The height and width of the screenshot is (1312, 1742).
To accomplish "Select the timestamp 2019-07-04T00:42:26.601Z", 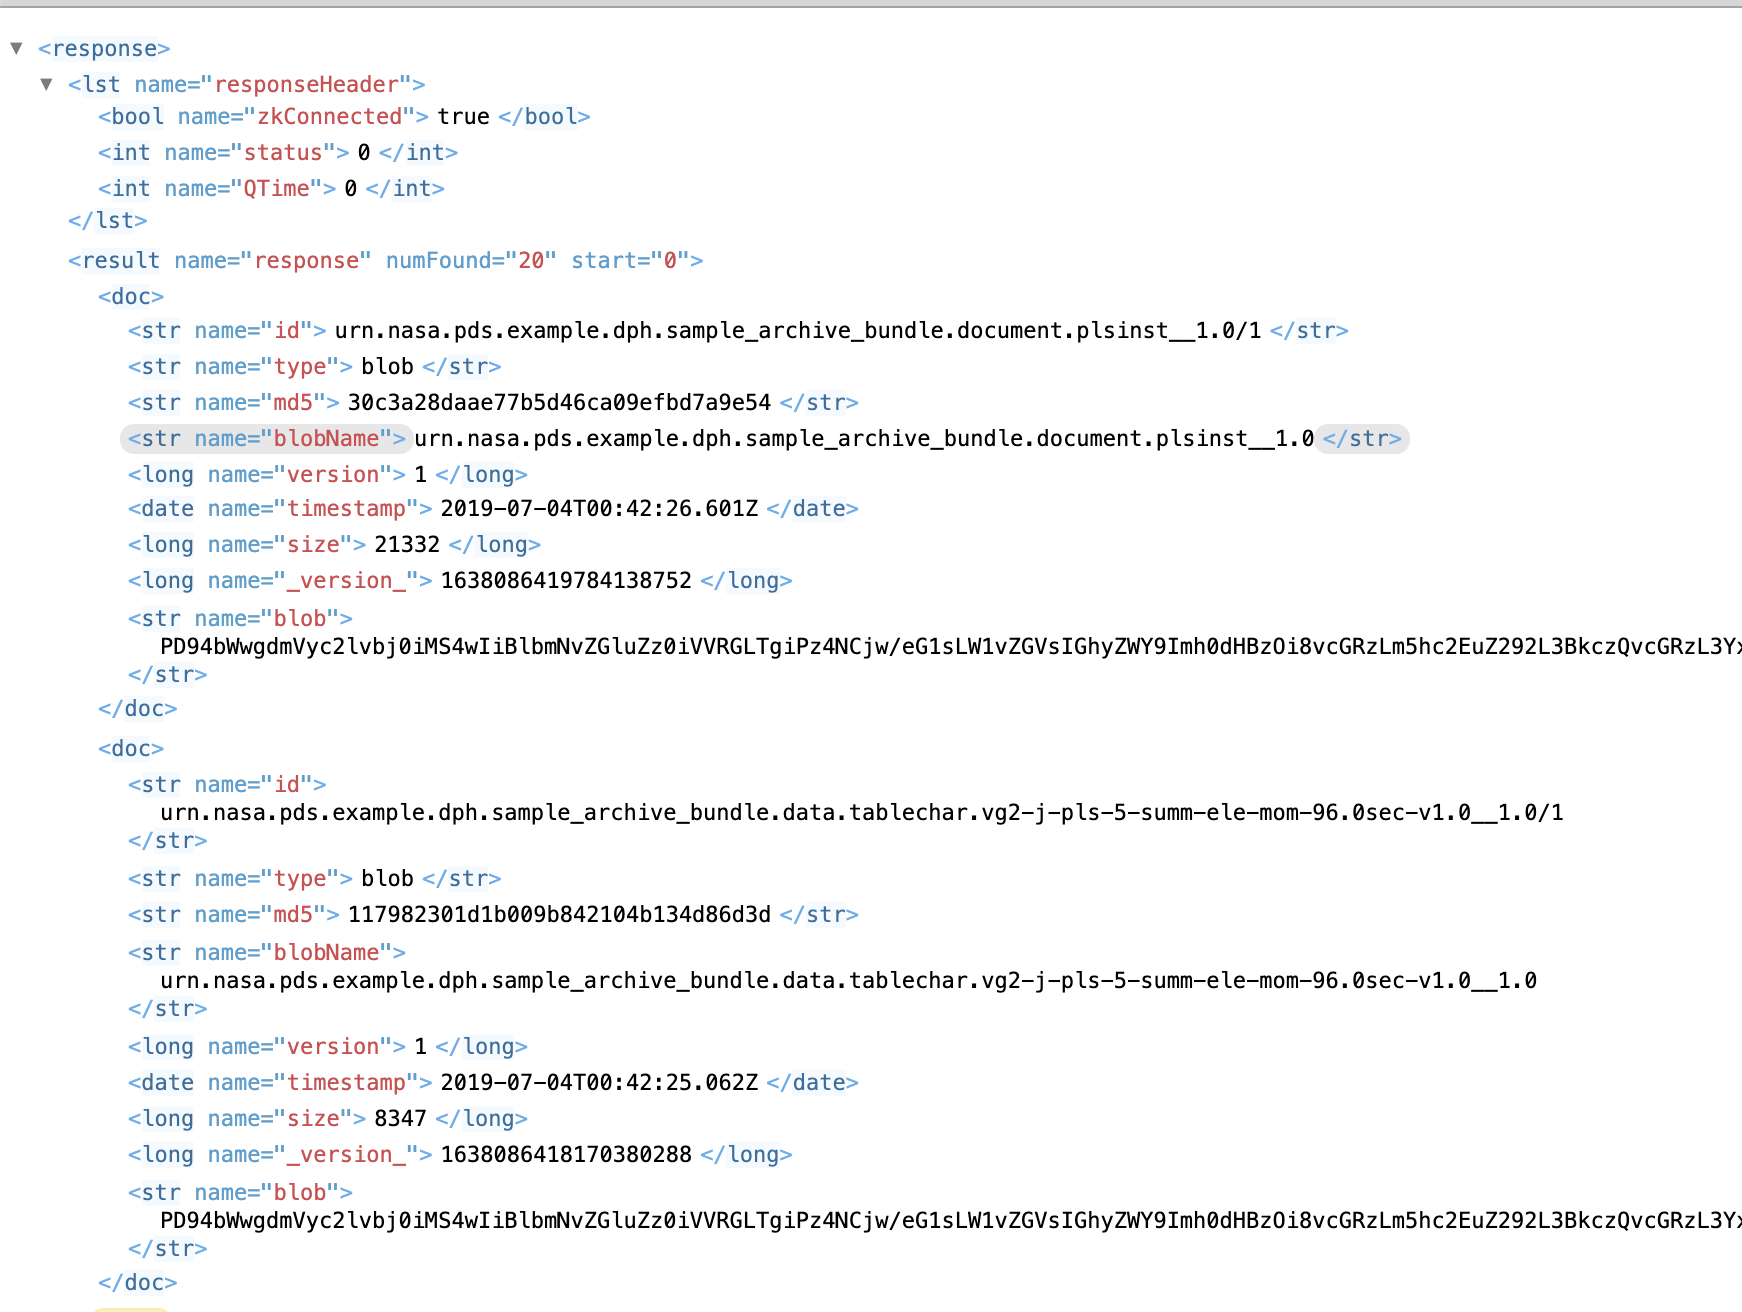I will pyautogui.click(x=598, y=508).
